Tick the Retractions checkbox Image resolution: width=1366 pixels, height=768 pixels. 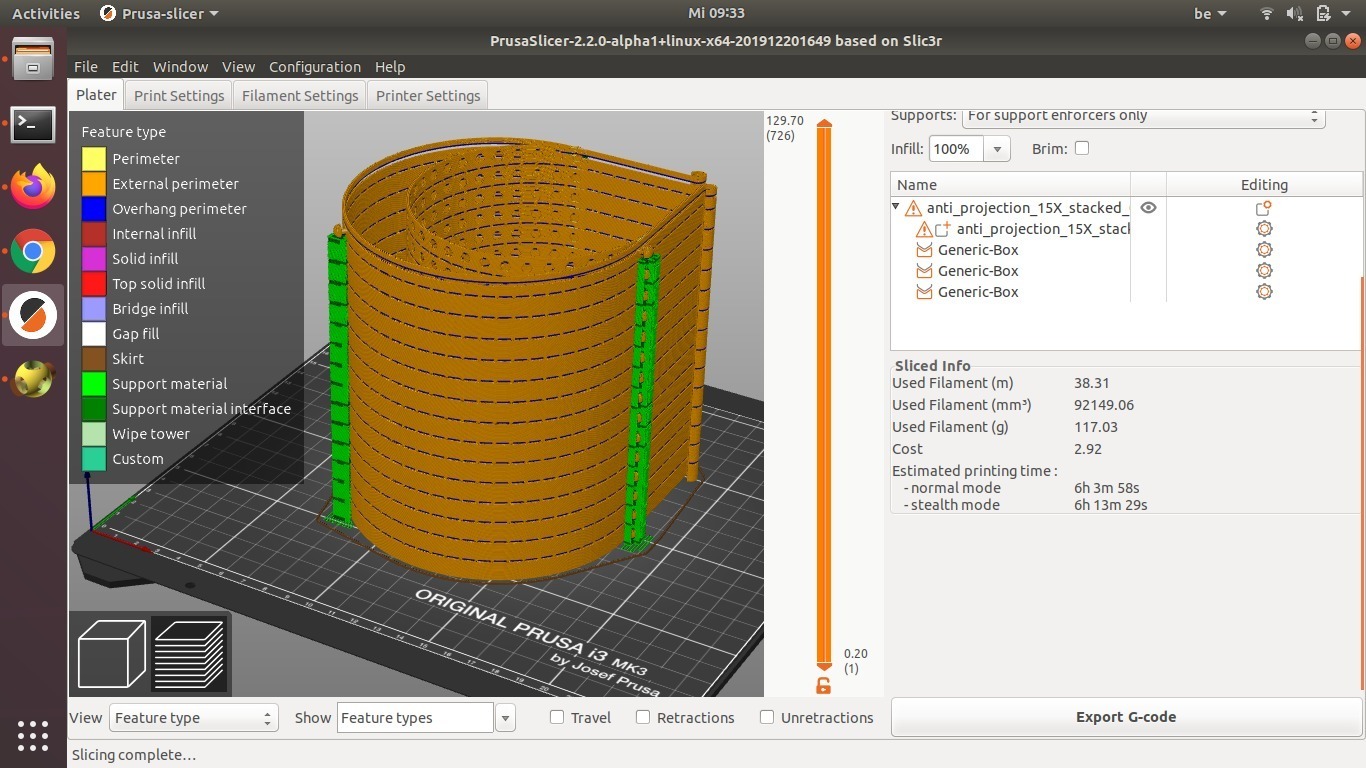[643, 717]
